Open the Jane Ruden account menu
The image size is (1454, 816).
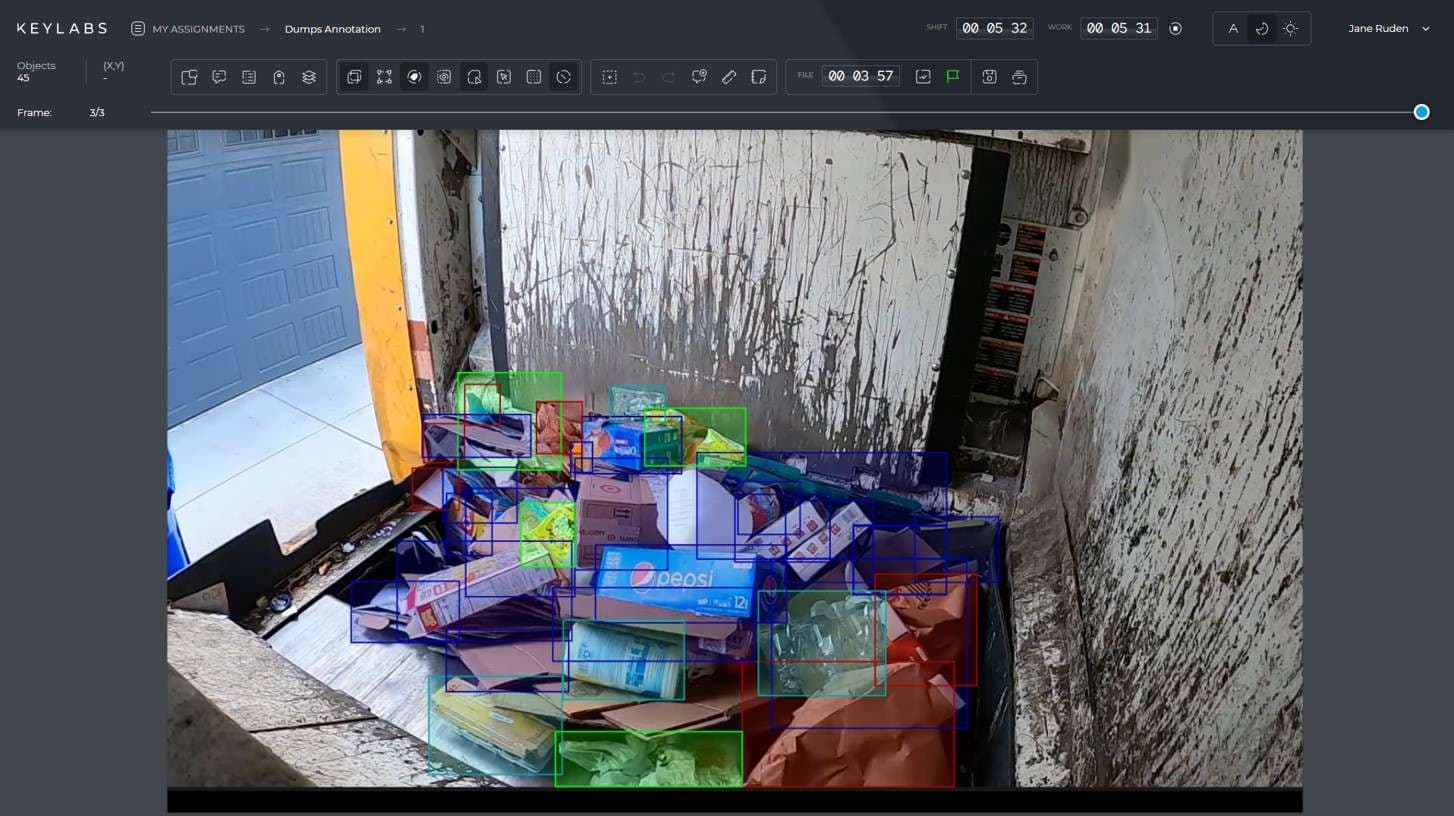tap(1389, 28)
